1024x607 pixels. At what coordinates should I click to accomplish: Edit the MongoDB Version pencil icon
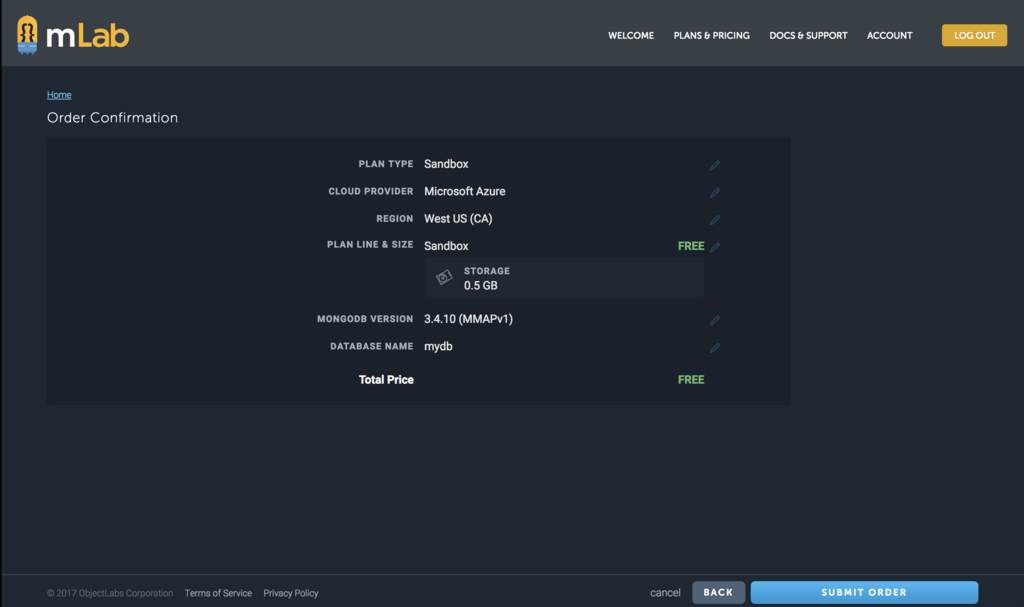(x=714, y=320)
